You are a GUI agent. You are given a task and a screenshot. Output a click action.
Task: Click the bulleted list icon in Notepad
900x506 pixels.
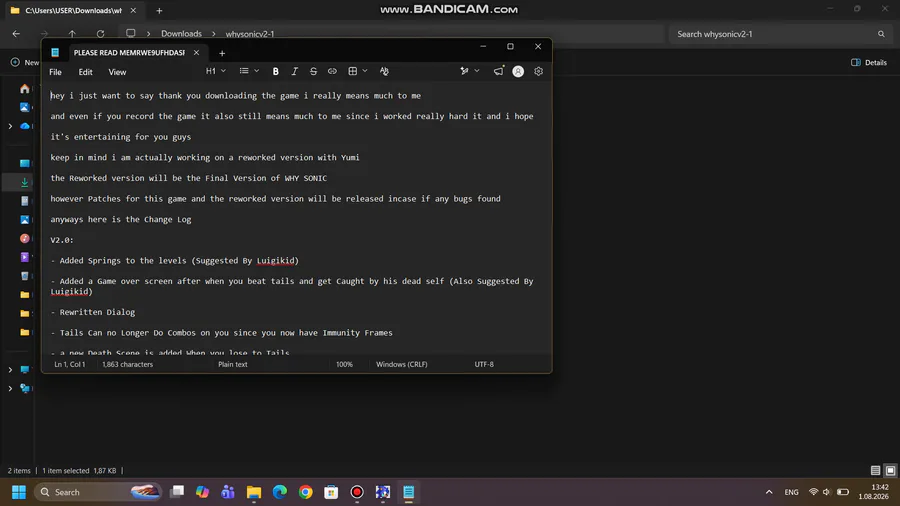point(244,71)
